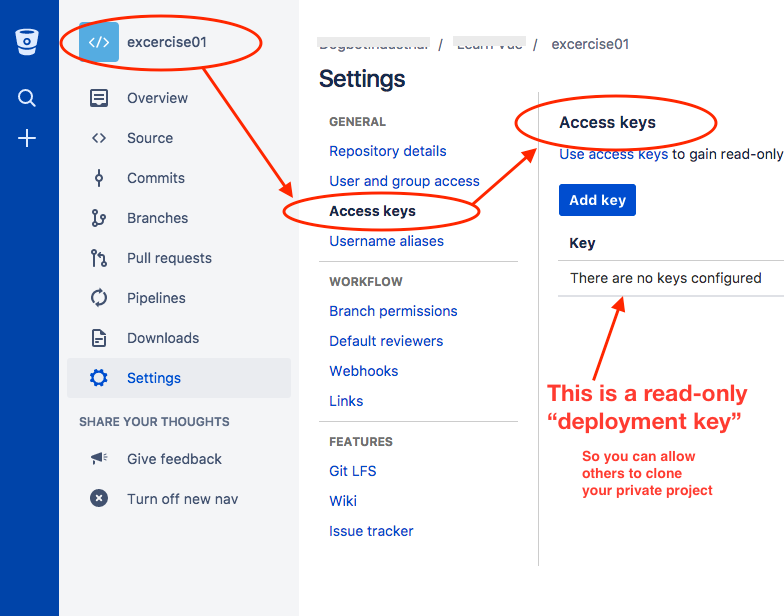Click SHARE YOUR THOUGHTS heading

154,422
